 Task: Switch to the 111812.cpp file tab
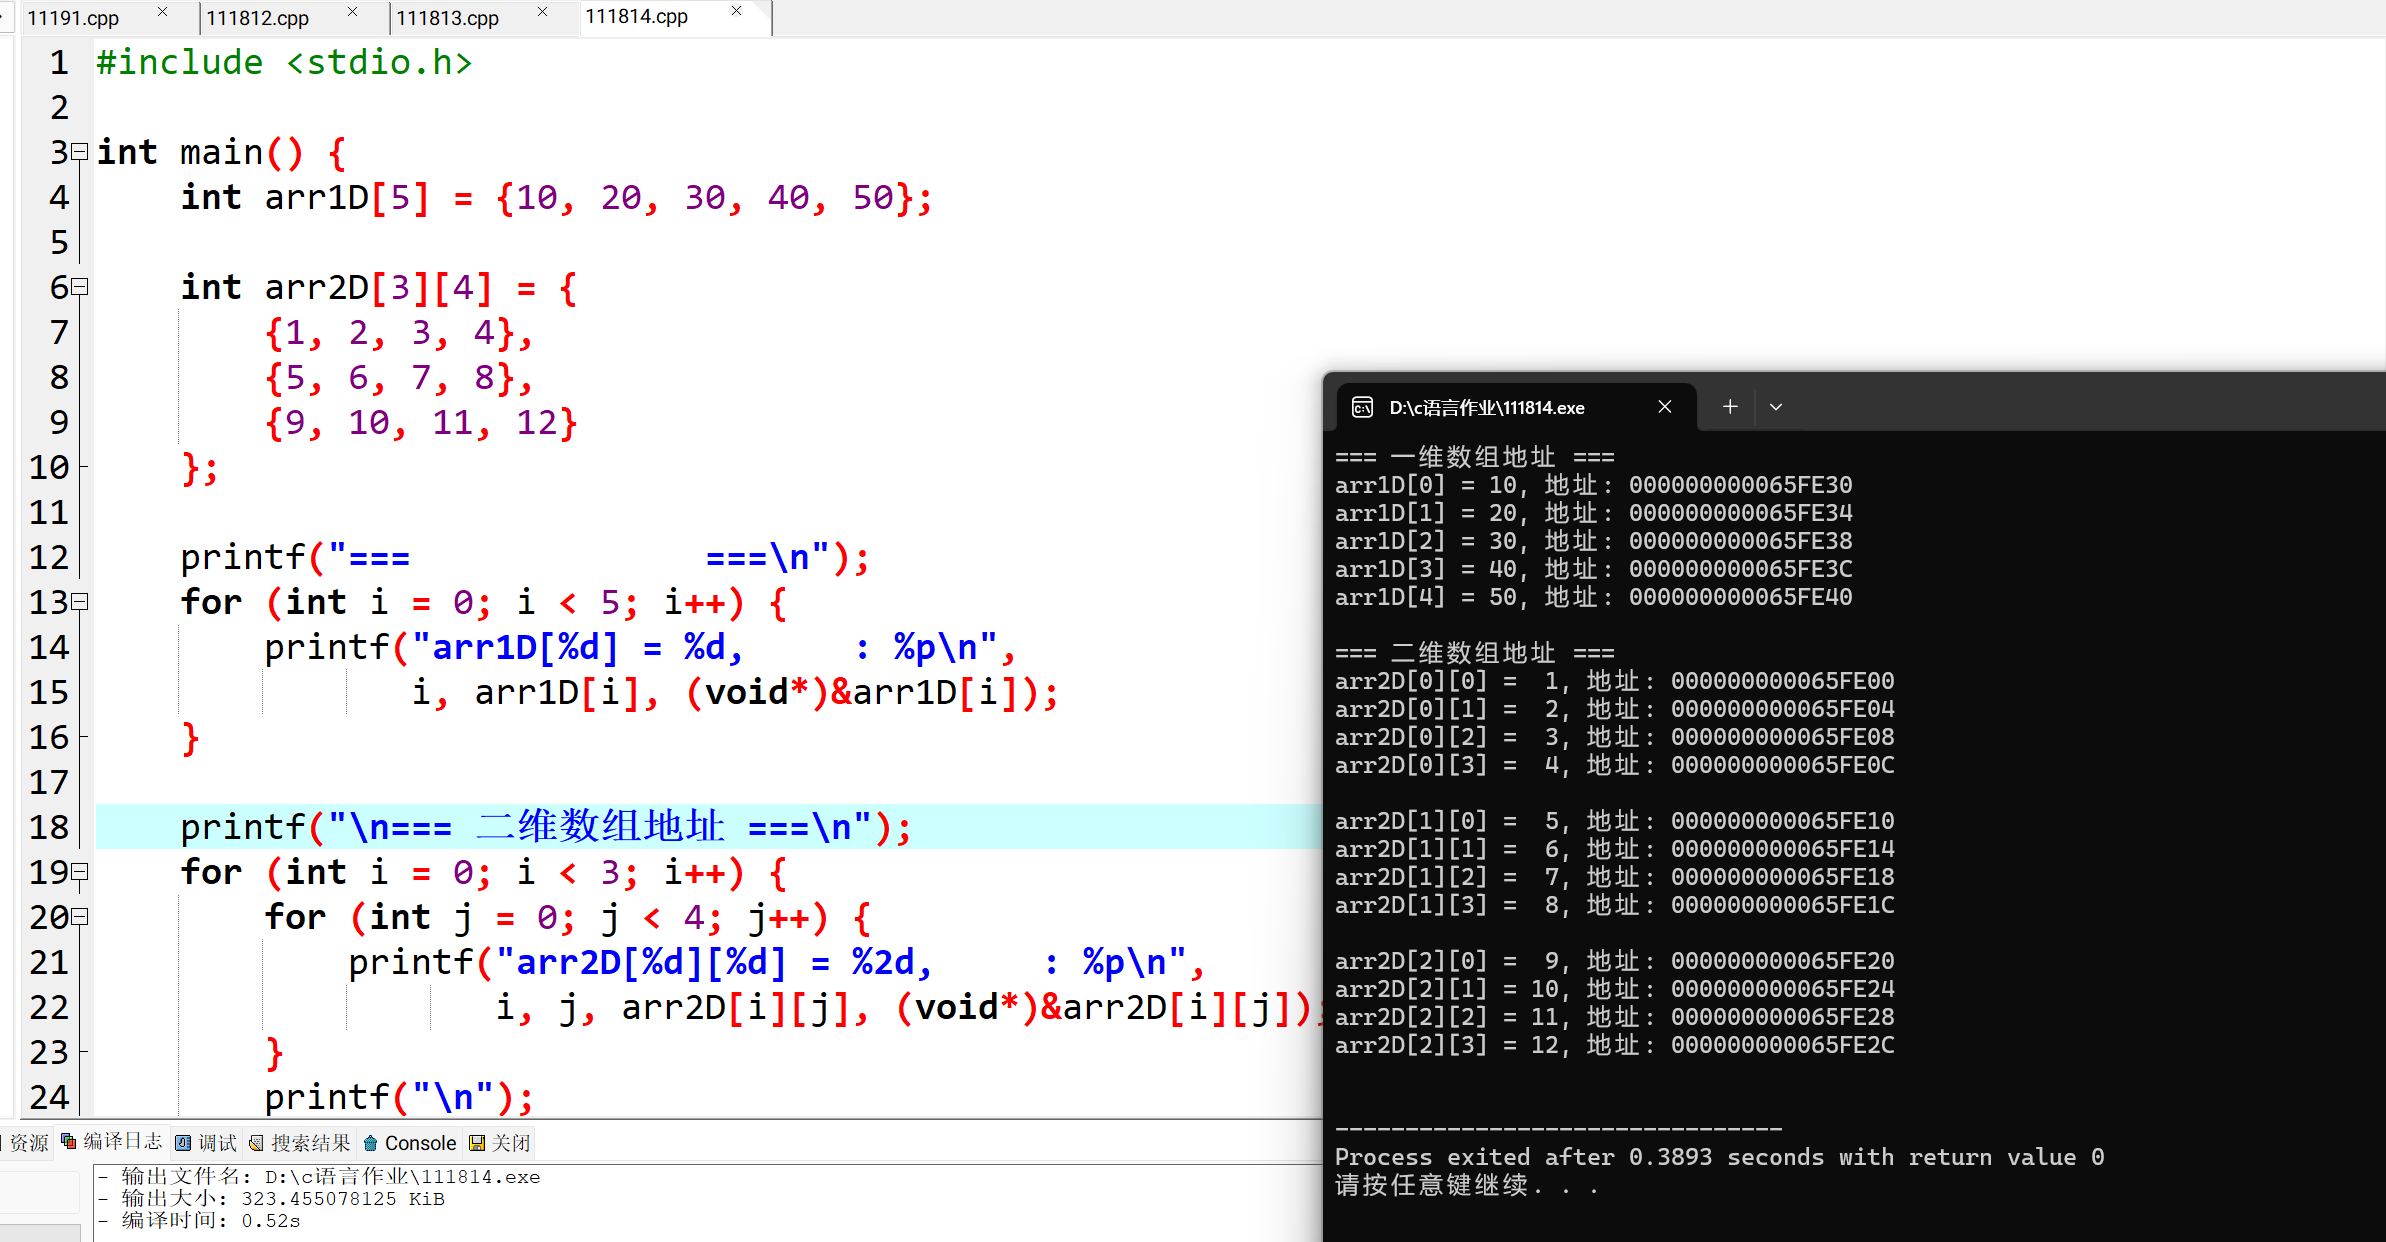258,18
